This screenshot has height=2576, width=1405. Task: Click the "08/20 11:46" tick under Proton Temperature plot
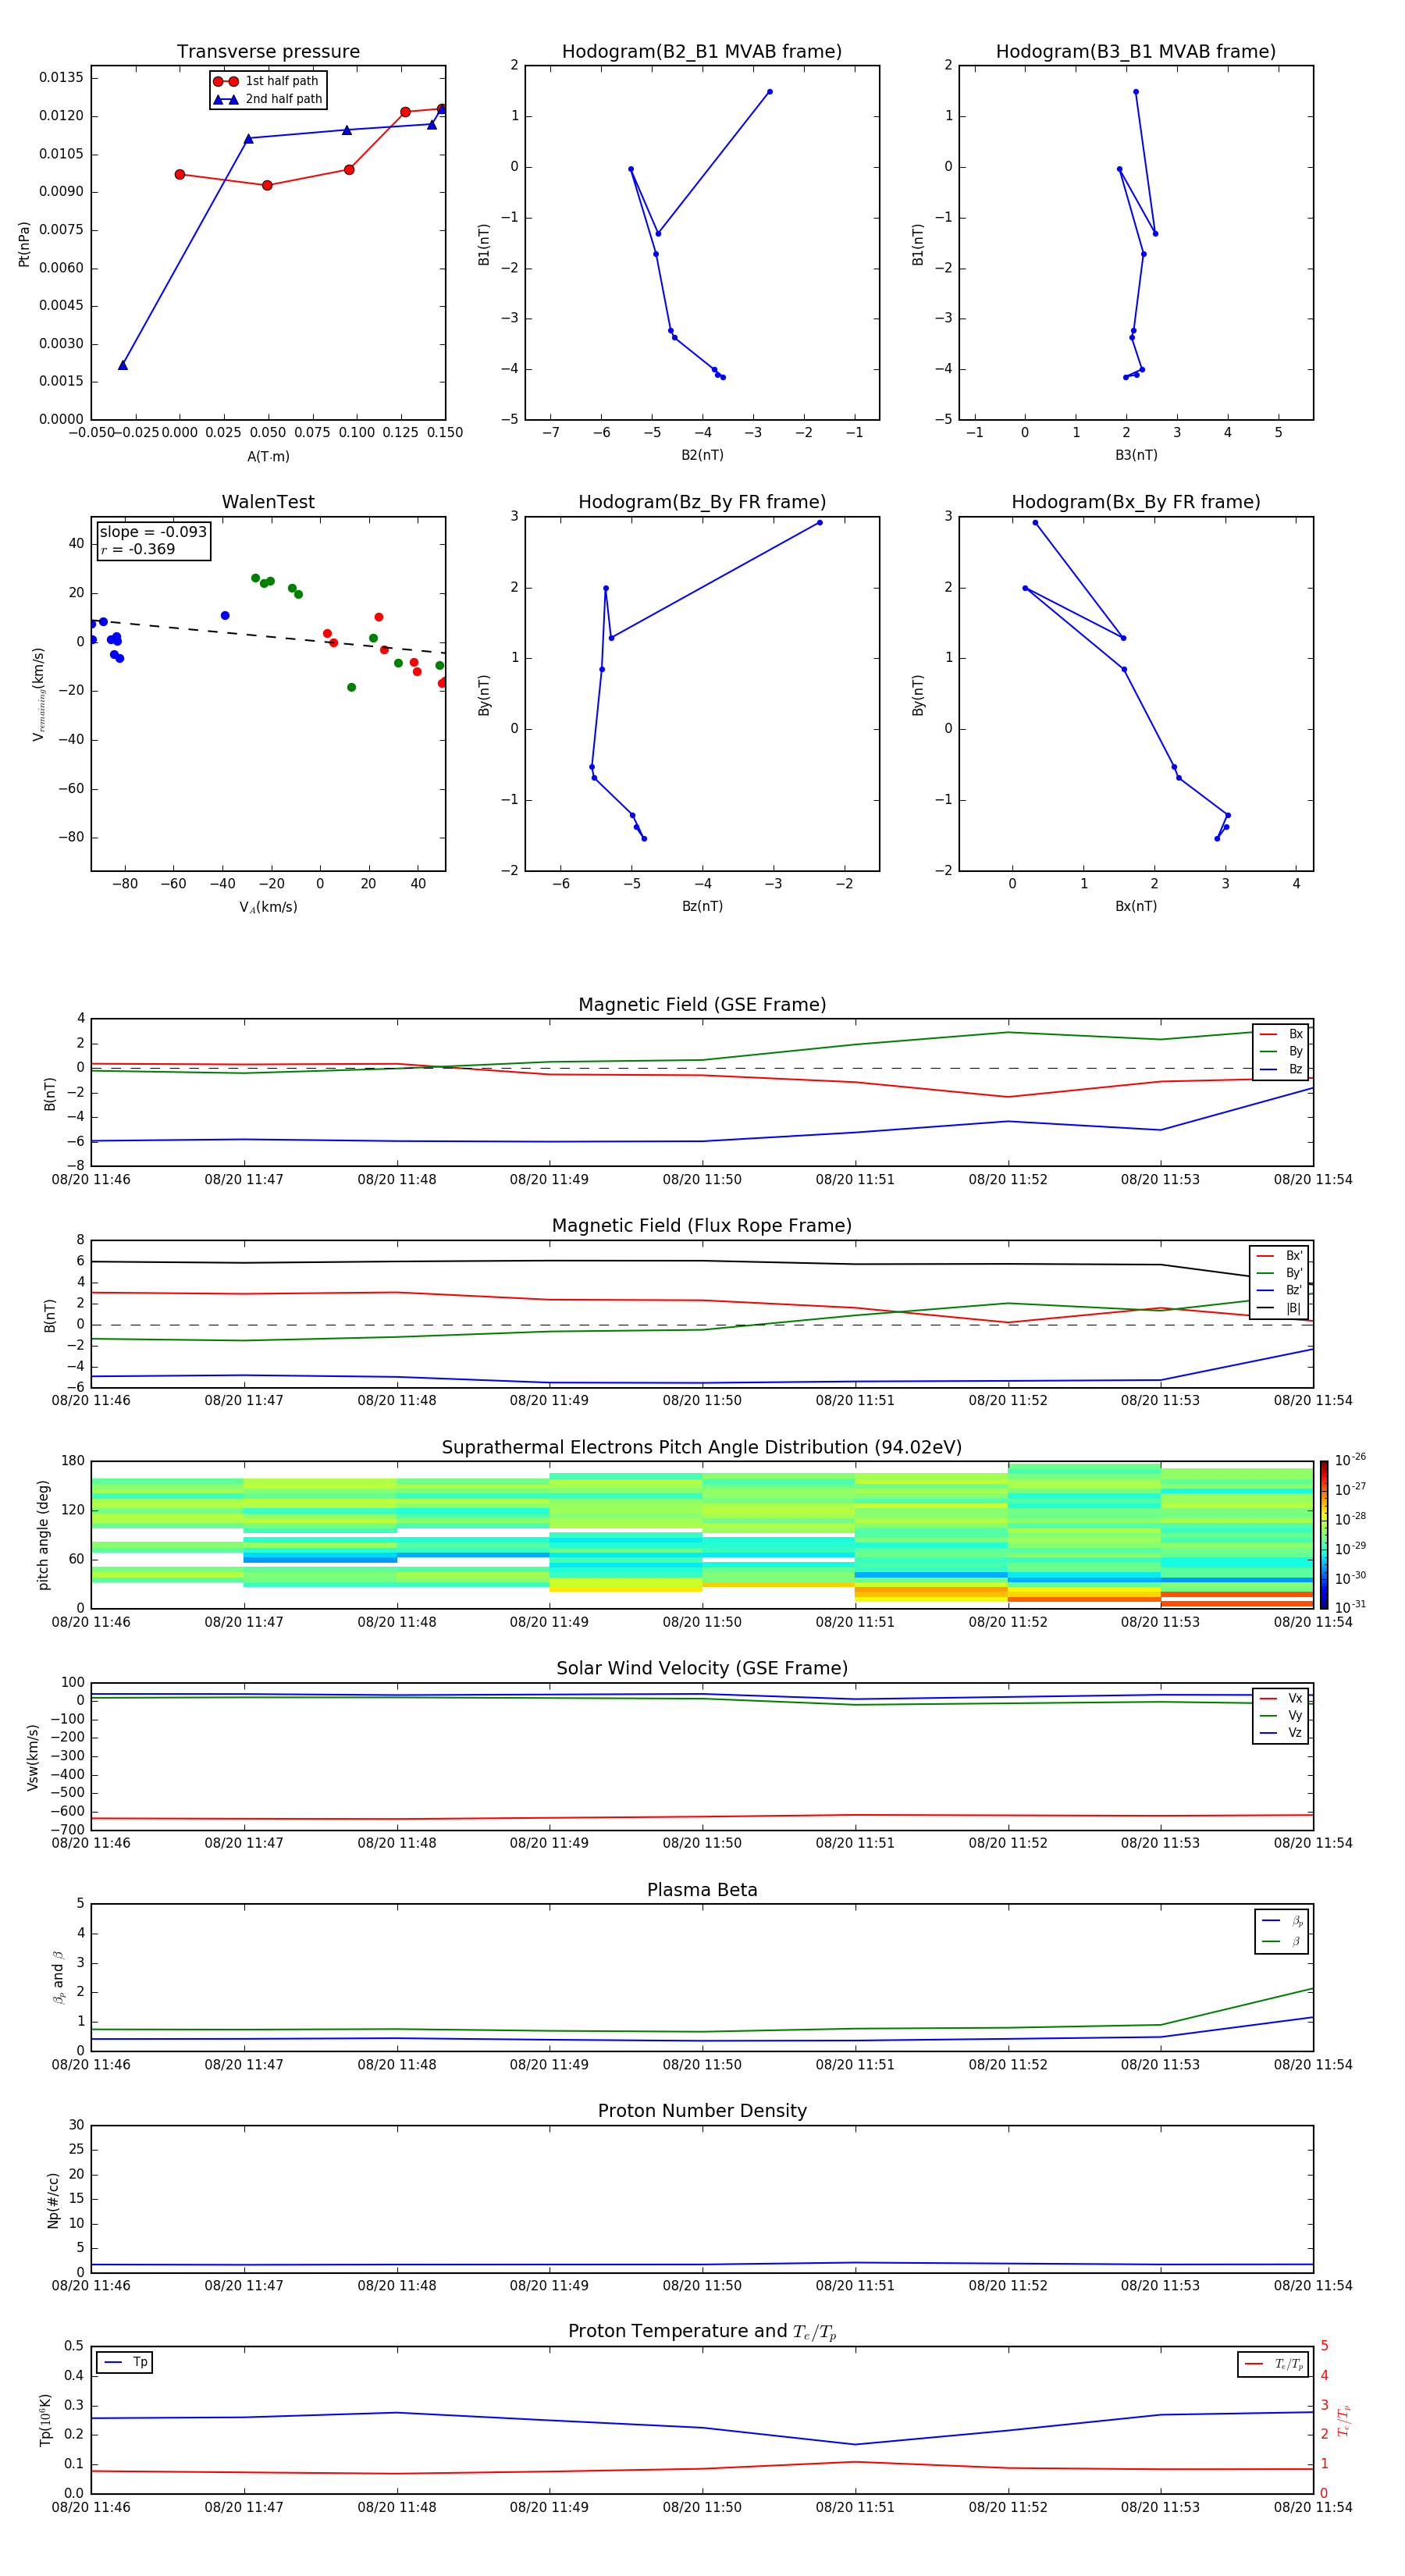pyautogui.click(x=91, y=2507)
